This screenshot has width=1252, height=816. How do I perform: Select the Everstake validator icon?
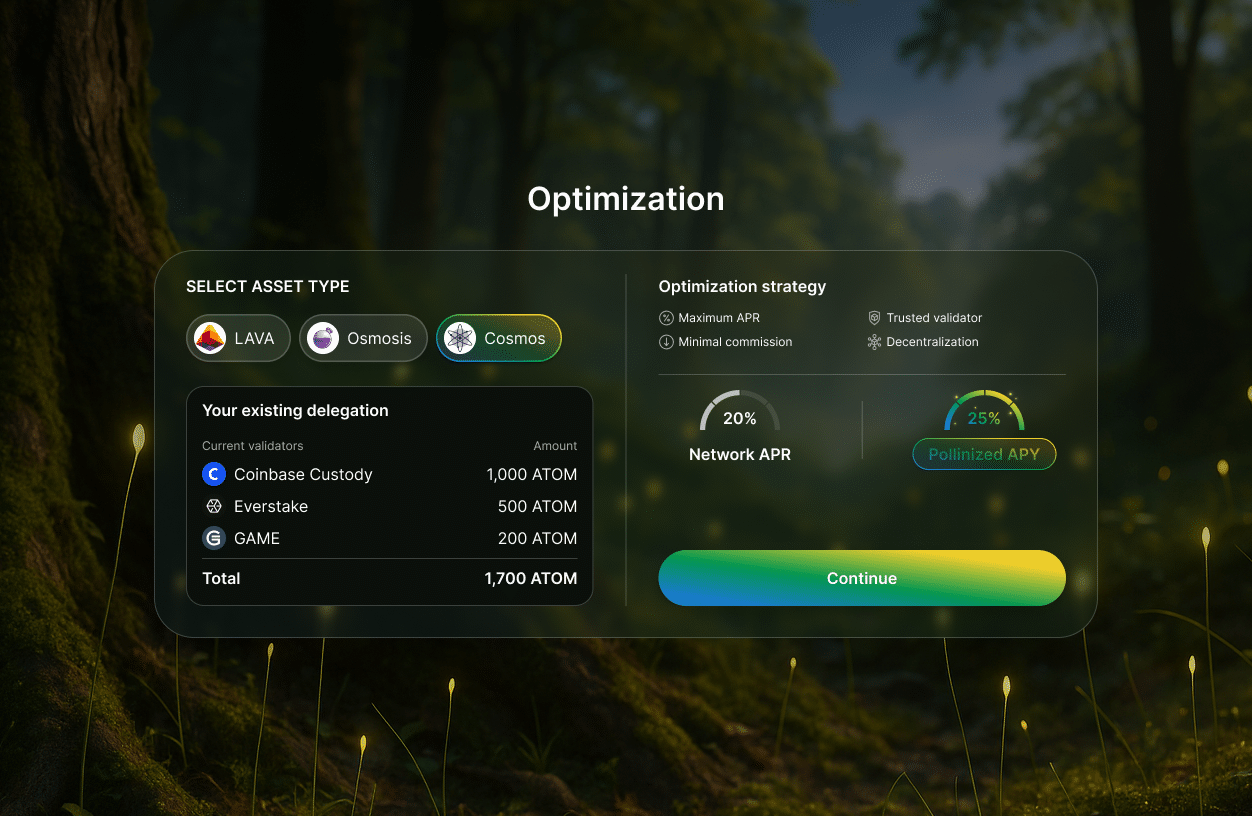point(213,506)
